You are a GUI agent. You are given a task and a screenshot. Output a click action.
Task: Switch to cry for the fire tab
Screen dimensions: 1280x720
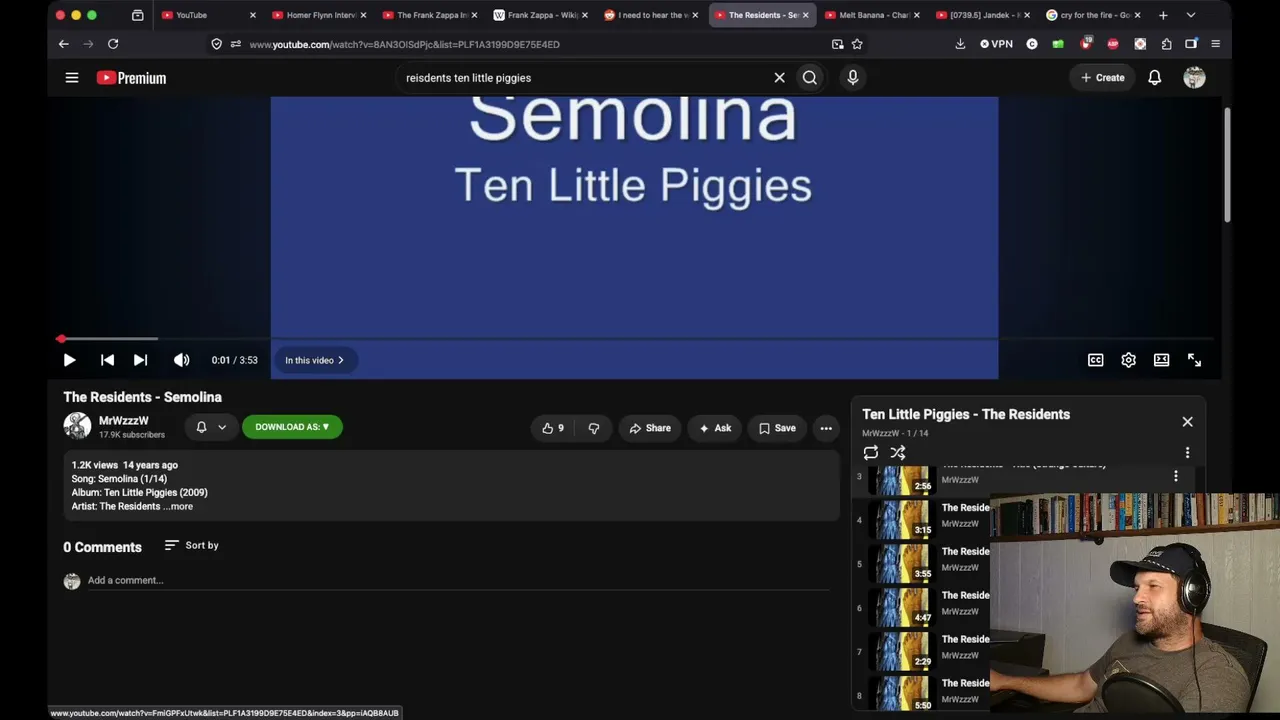pos(1092,15)
